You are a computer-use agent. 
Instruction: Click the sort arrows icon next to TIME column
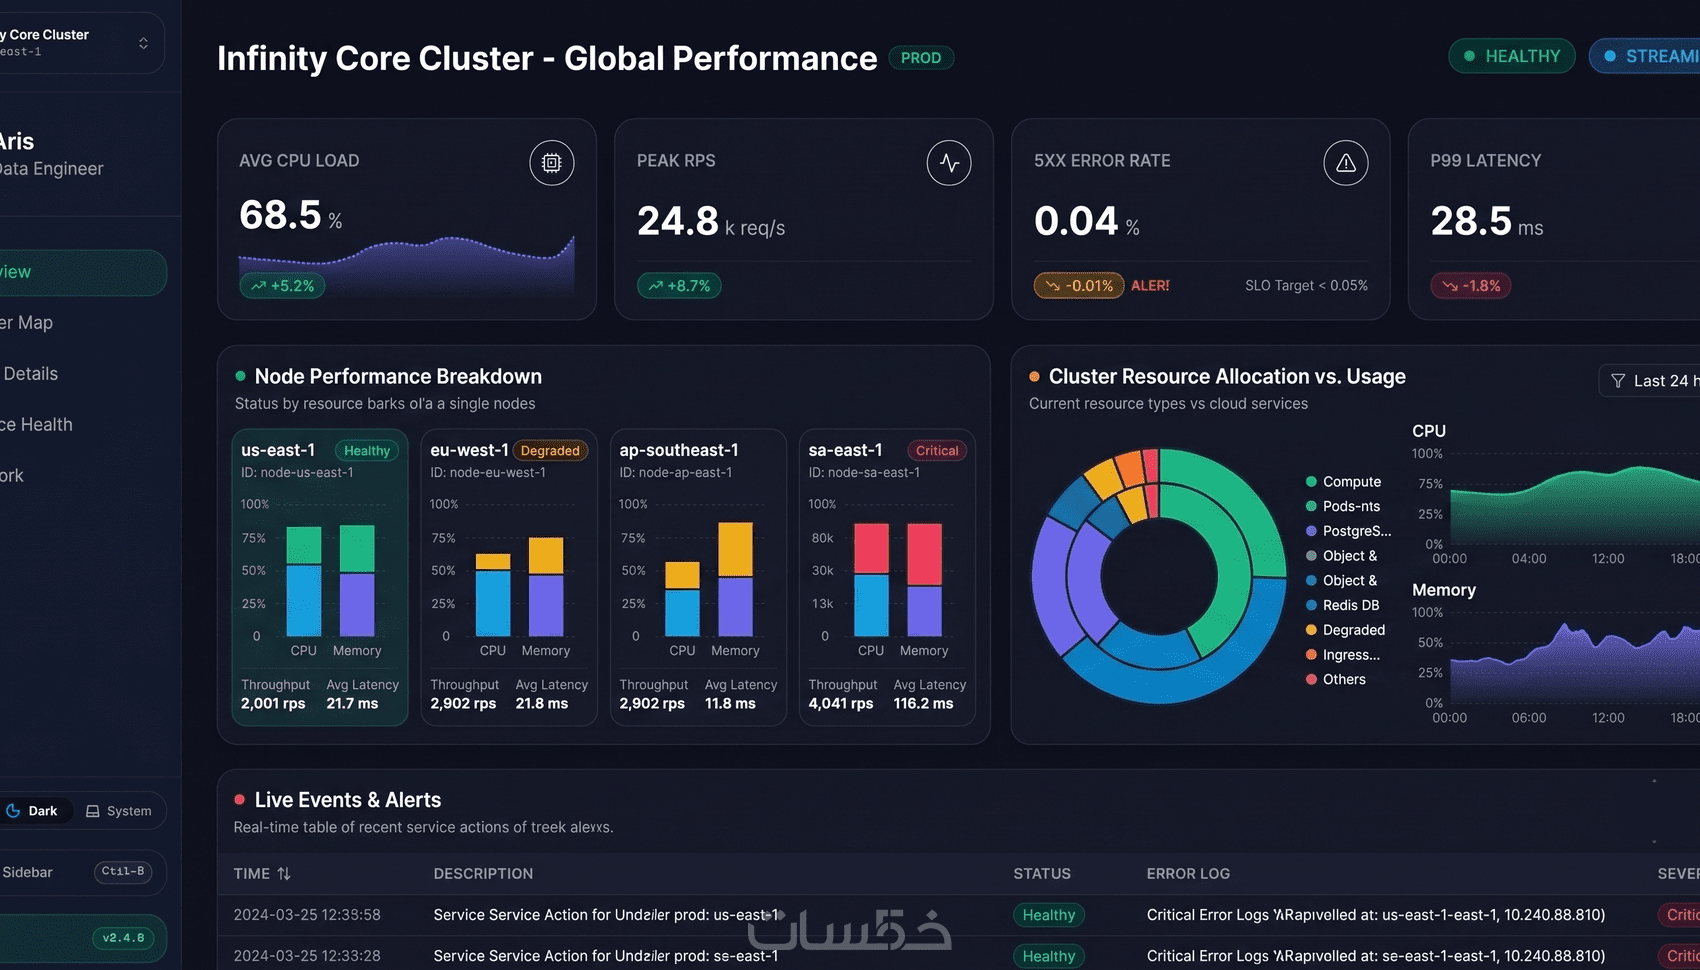pyautogui.click(x=284, y=874)
